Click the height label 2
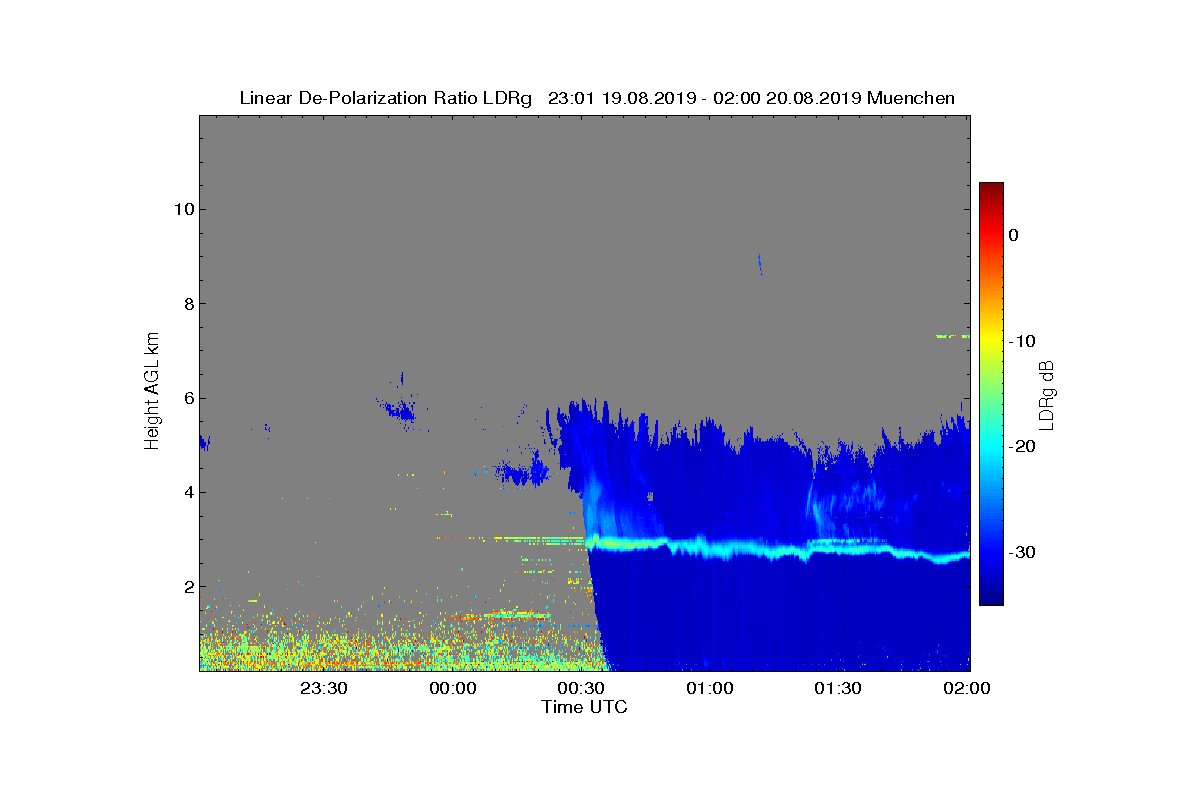Viewport: 1200px width, 800px height. [x=187, y=586]
